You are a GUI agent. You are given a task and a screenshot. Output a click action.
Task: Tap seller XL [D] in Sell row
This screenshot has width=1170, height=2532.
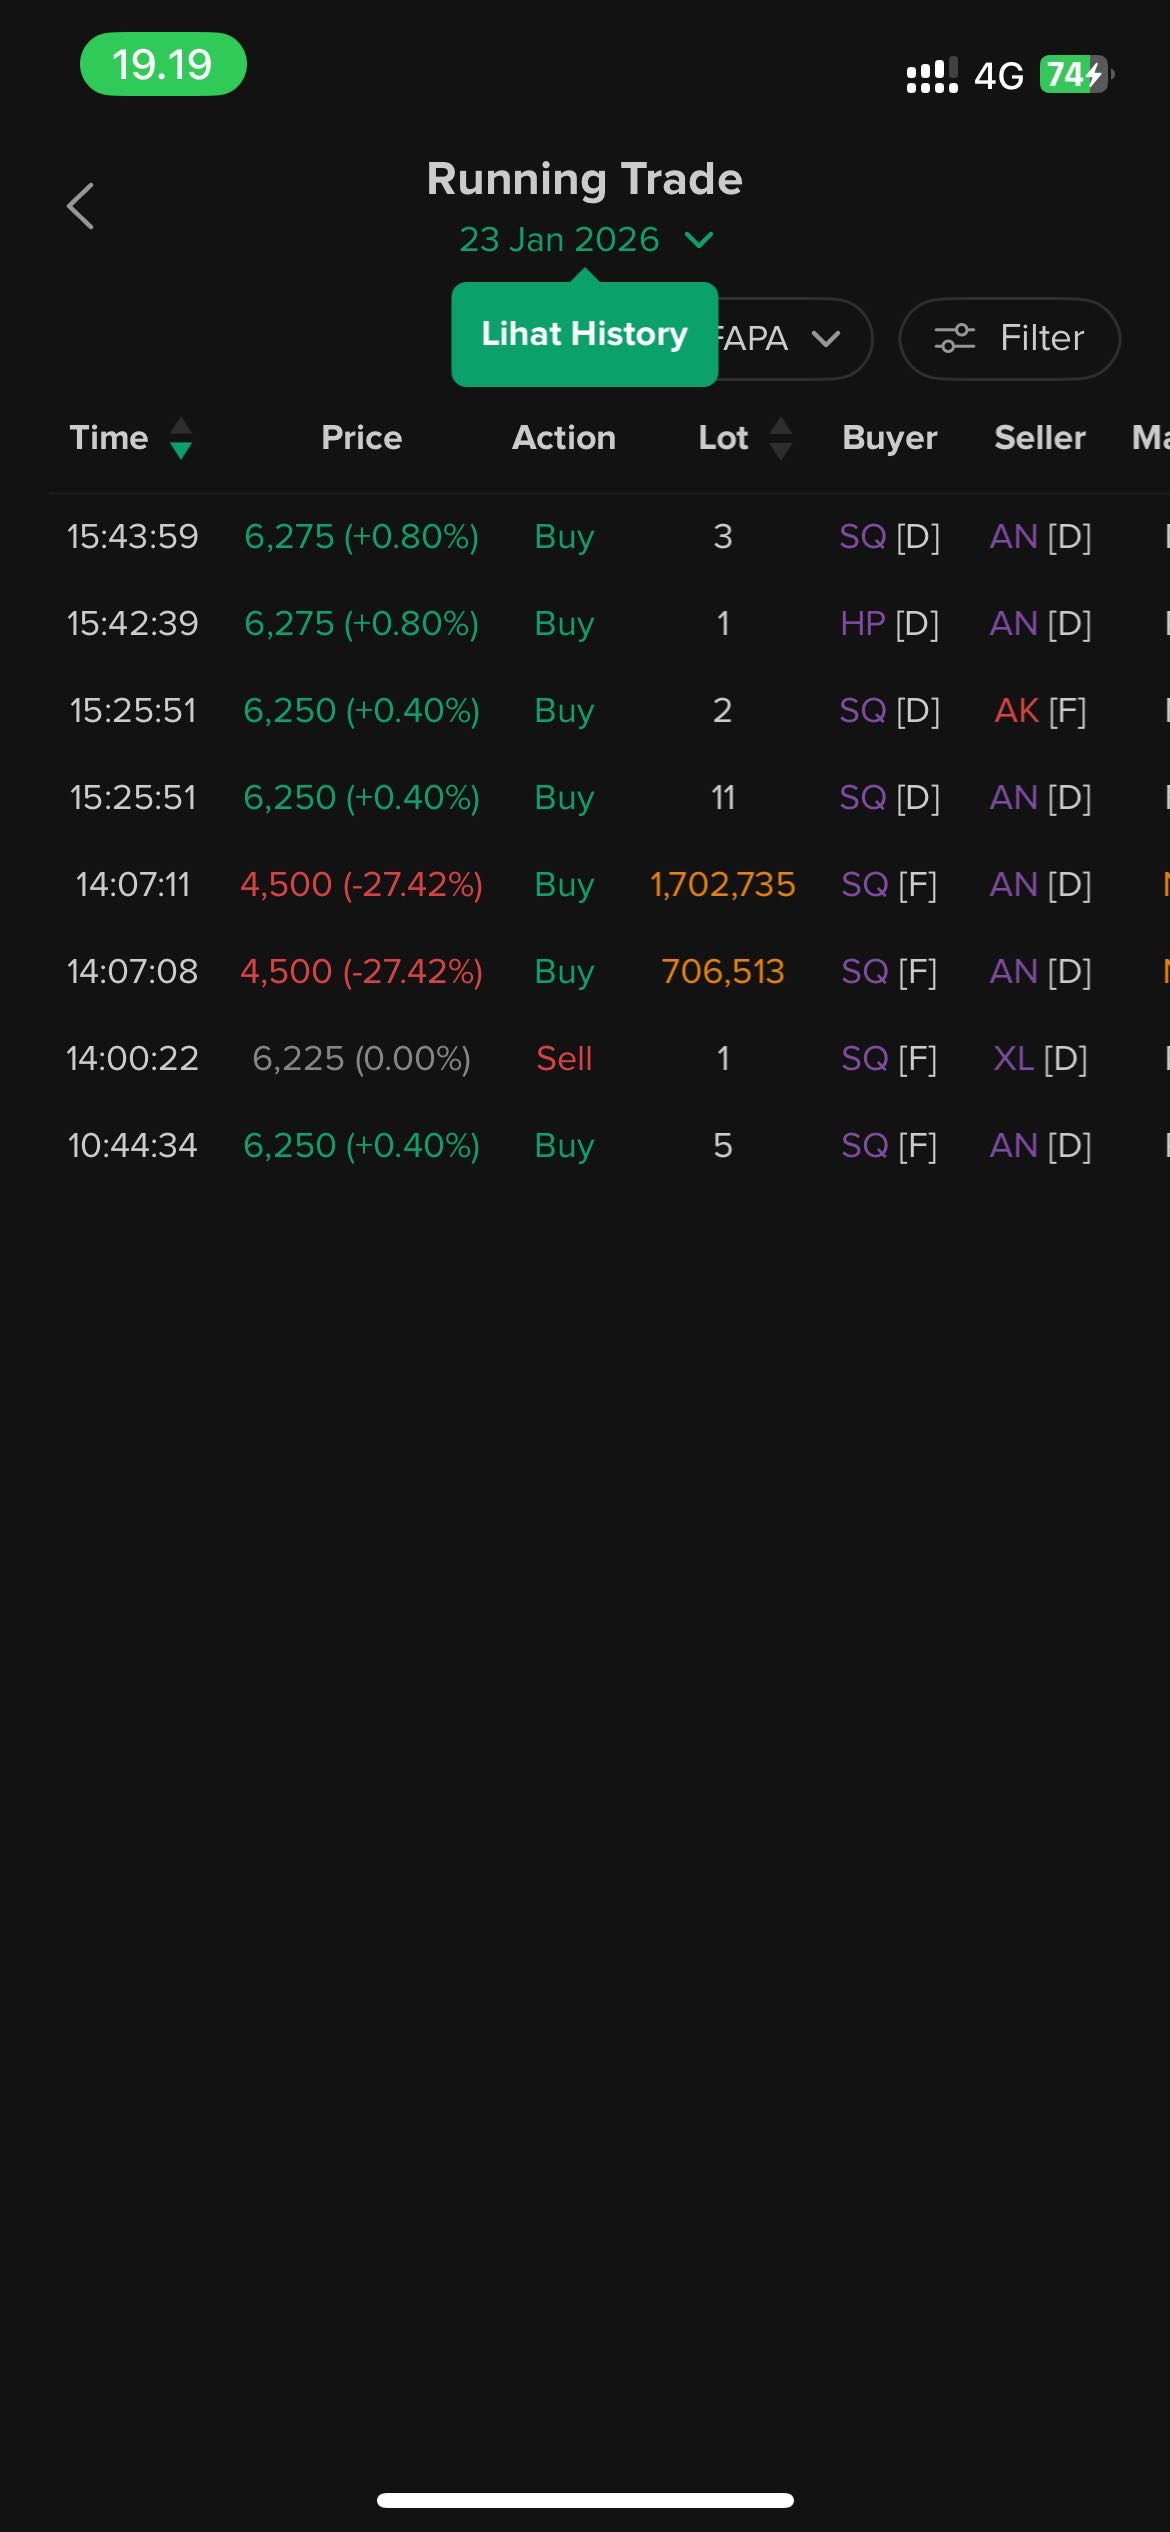click(1039, 1059)
